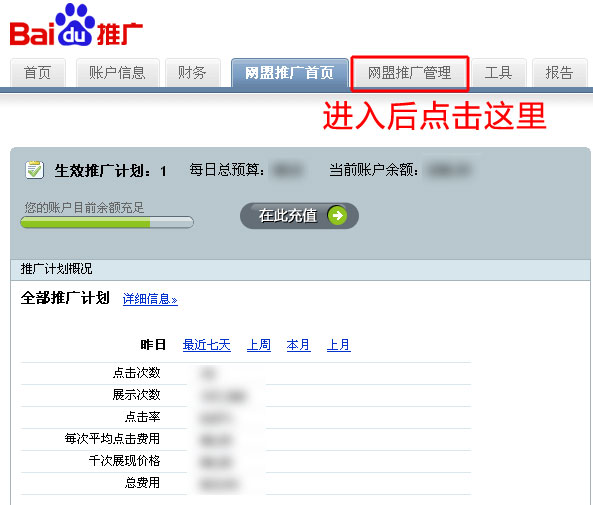The image size is (593, 505).
Task: Go to the 网盟推广管理 tab
Action: point(410,73)
